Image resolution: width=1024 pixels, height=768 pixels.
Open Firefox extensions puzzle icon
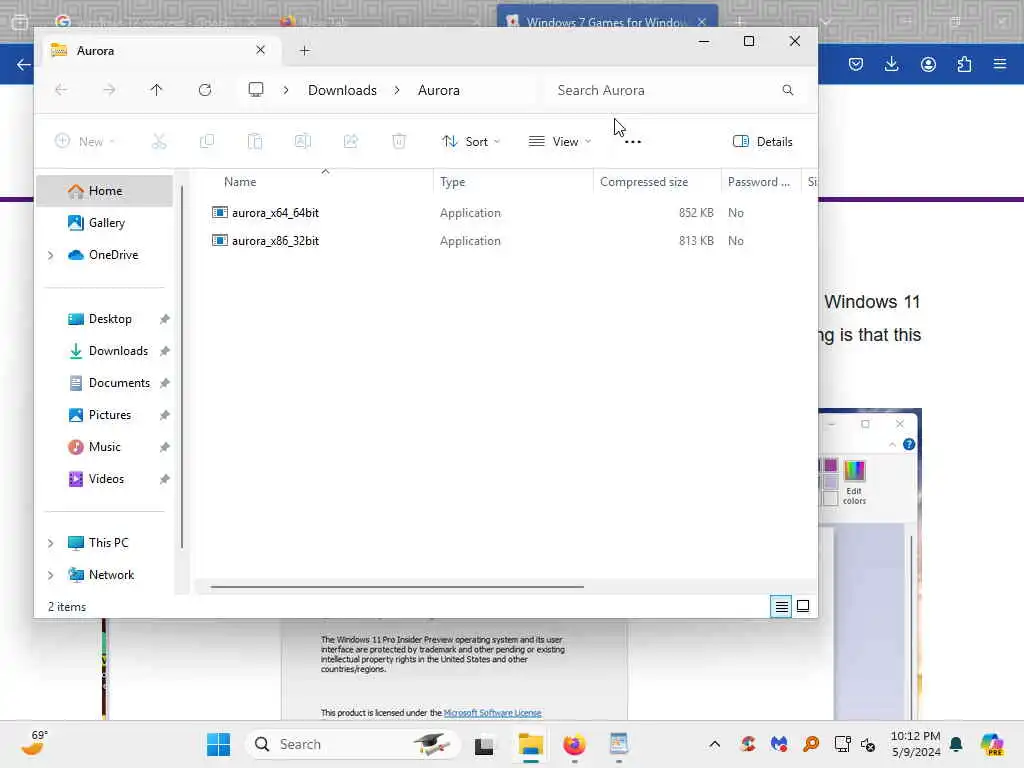(964, 64)
